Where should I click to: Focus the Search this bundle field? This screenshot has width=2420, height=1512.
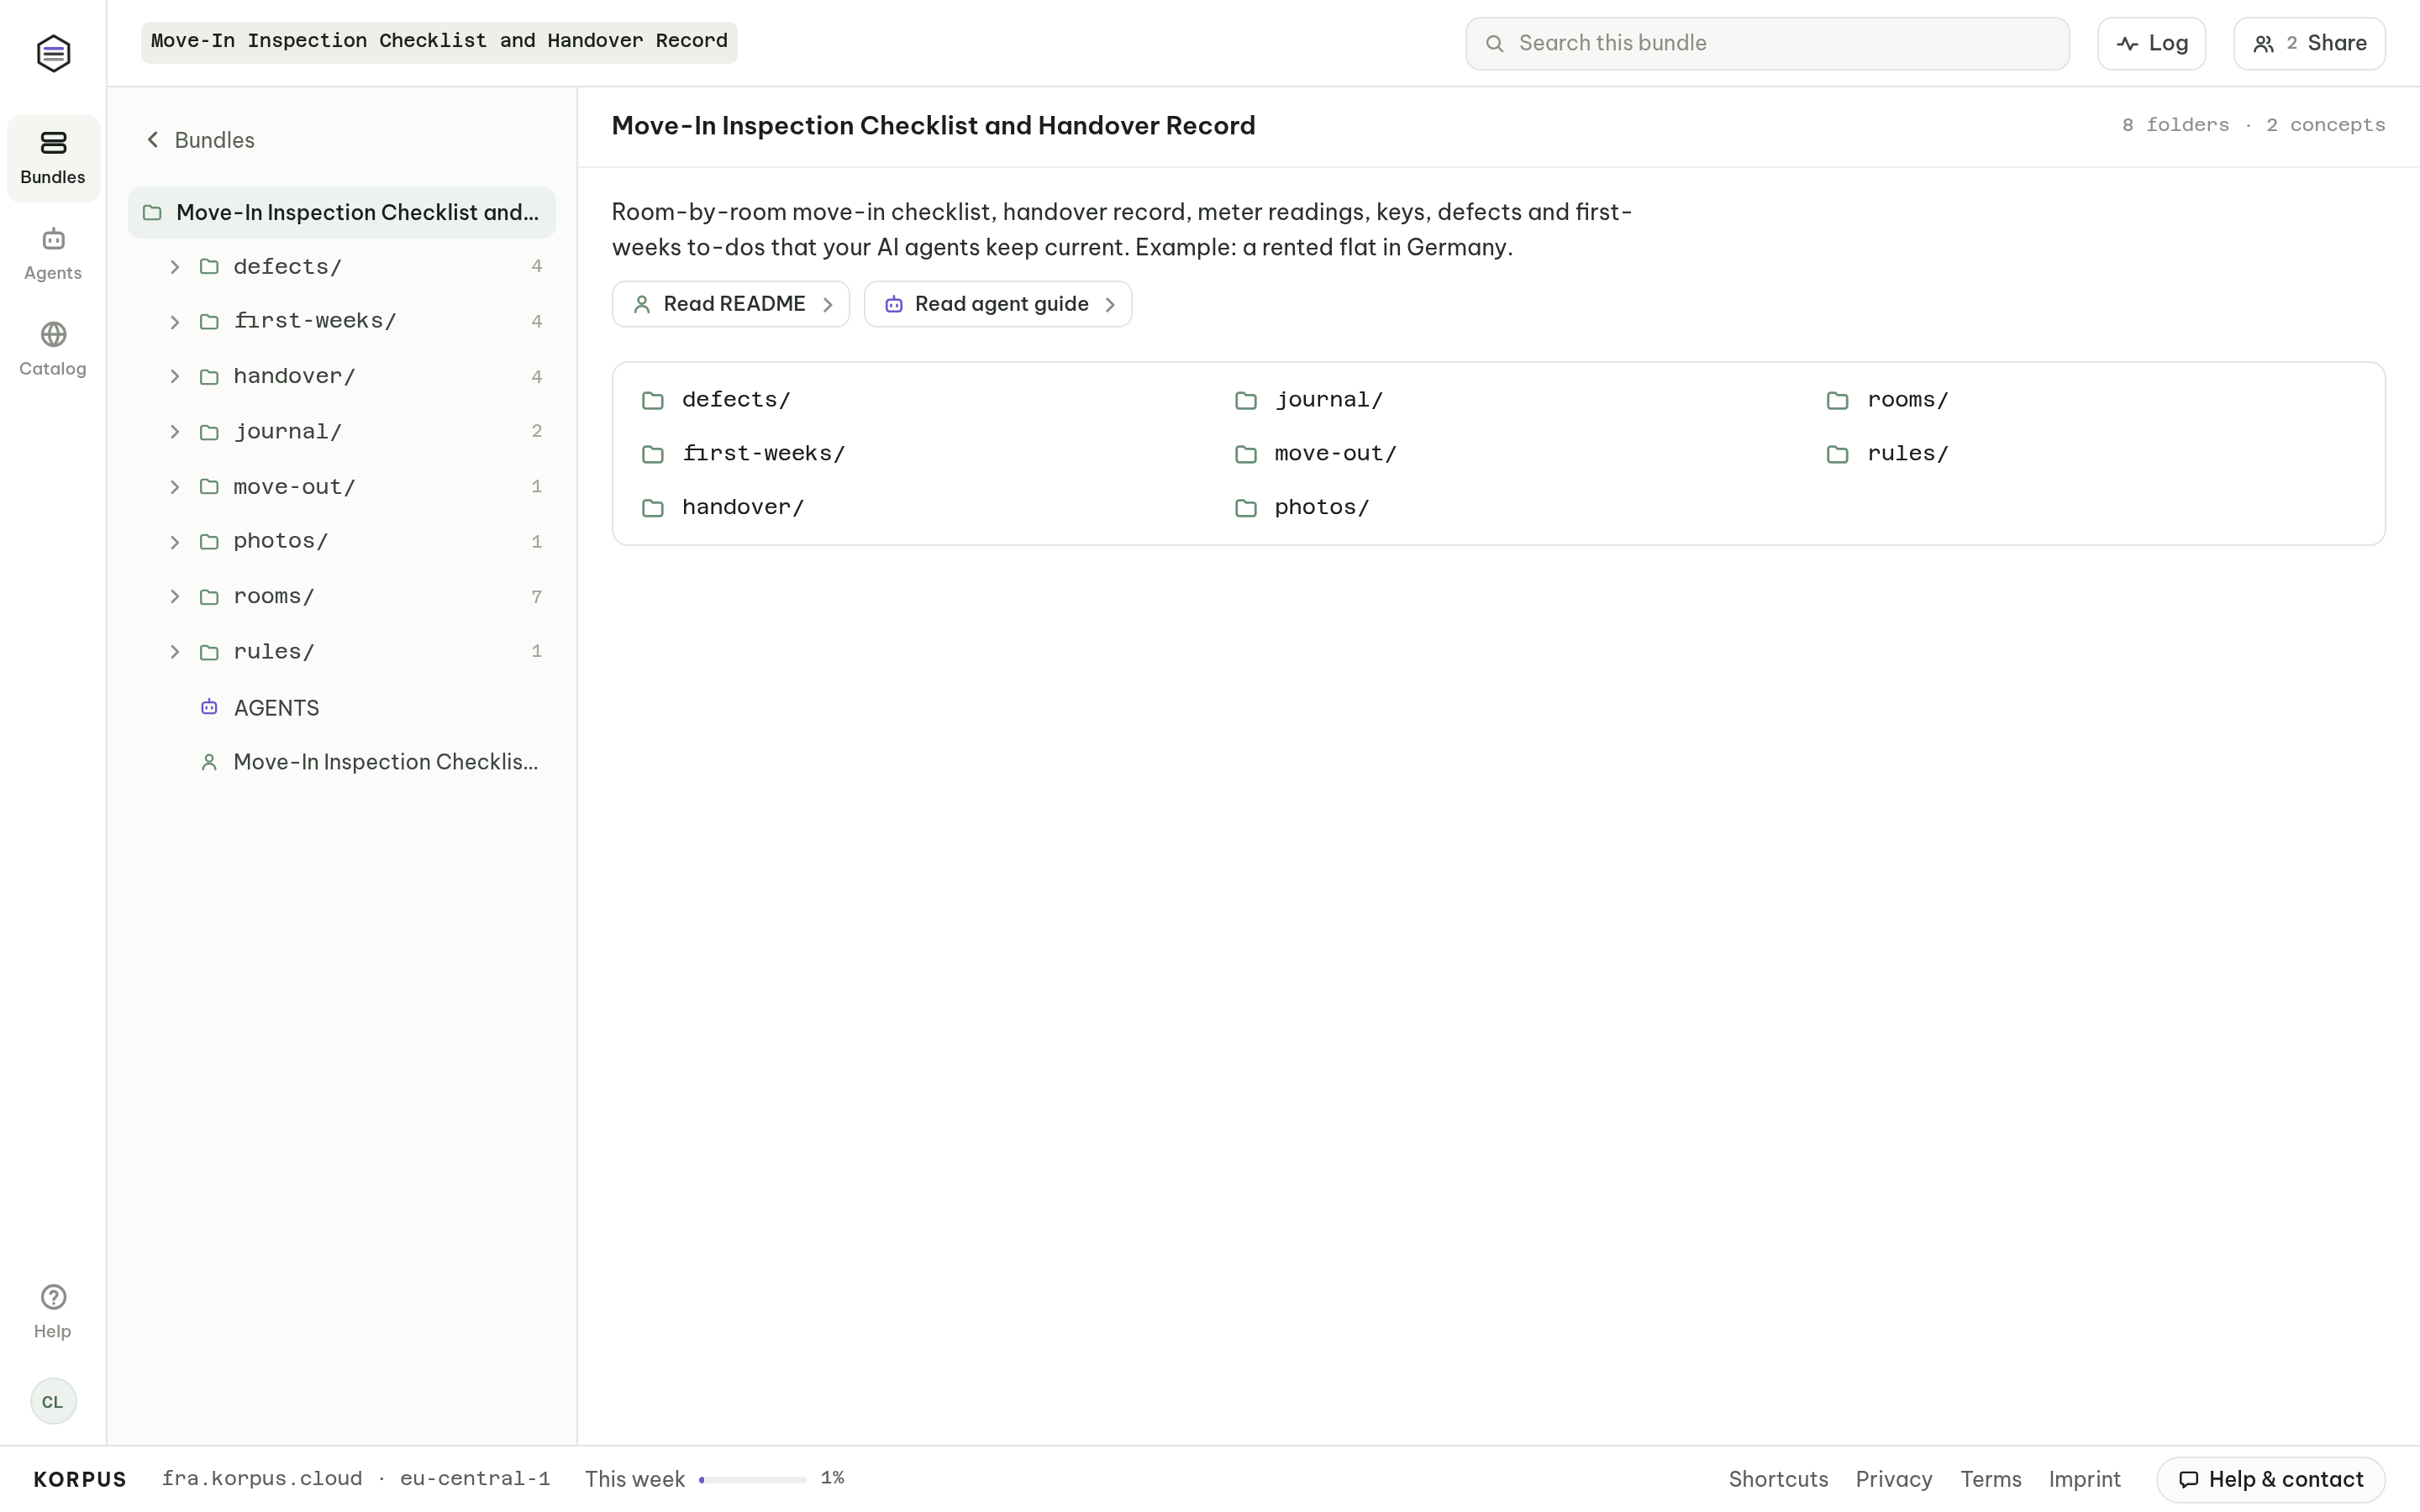[1768, 43]
